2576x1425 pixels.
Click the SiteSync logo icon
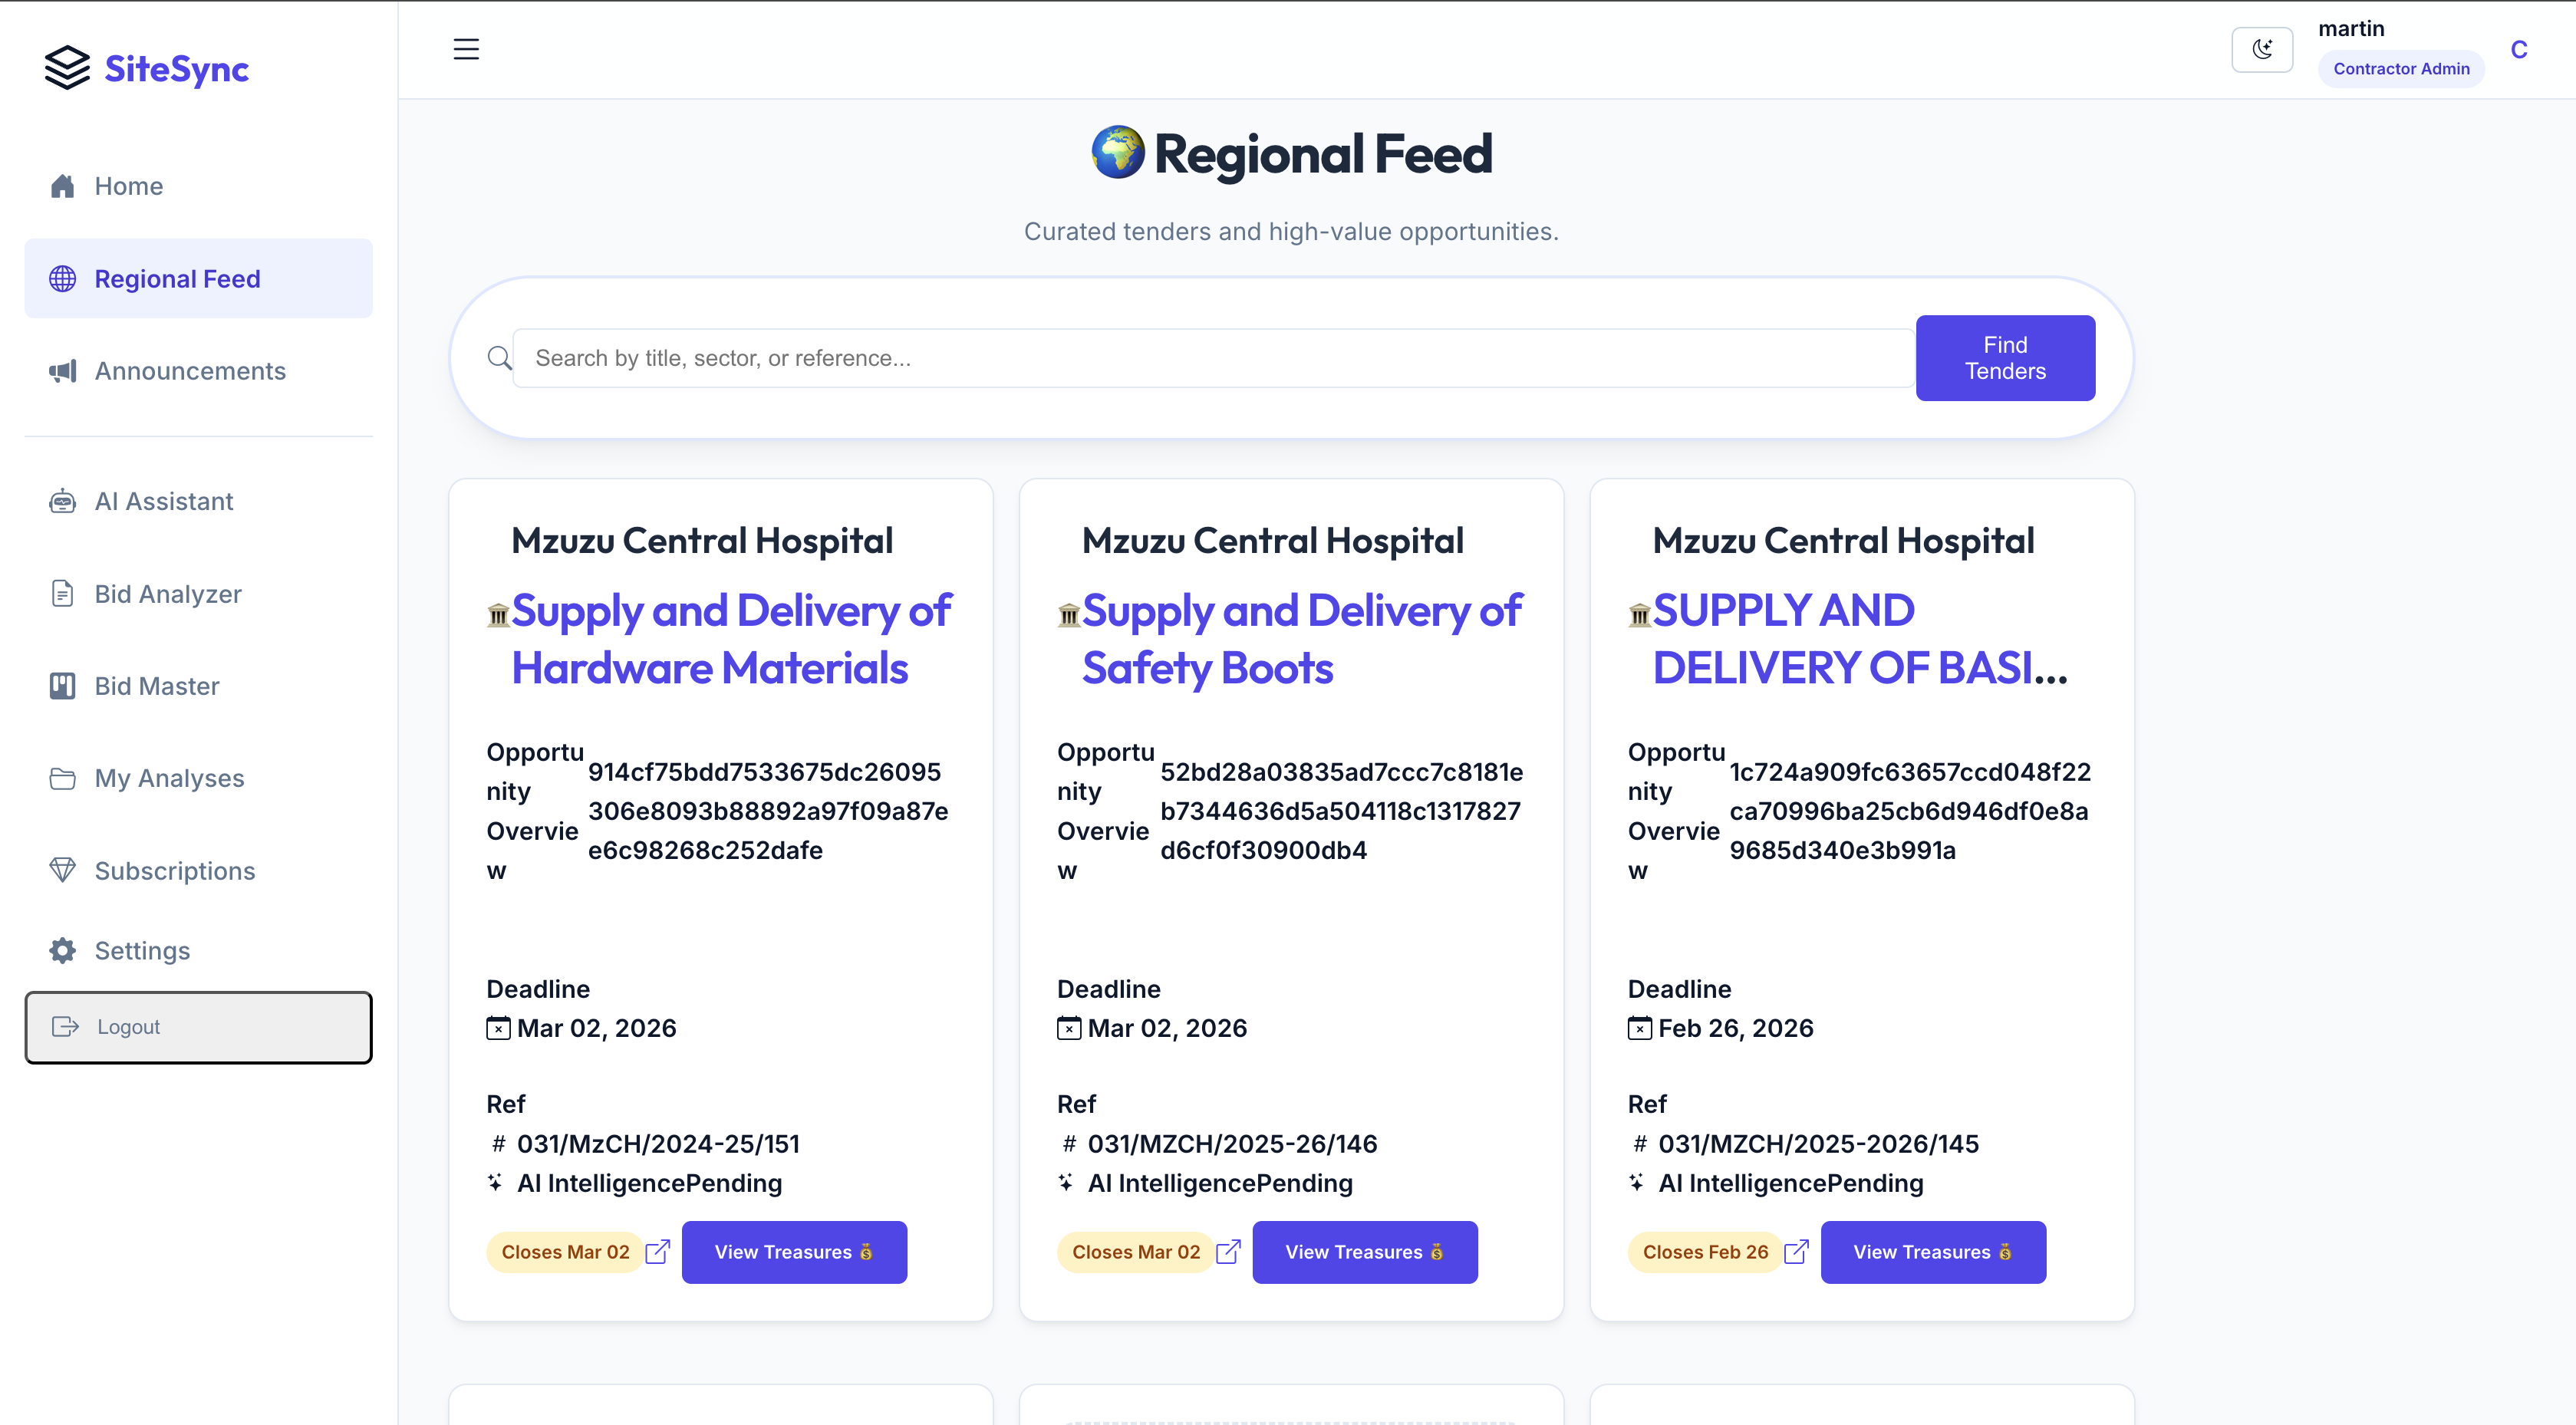67,68
